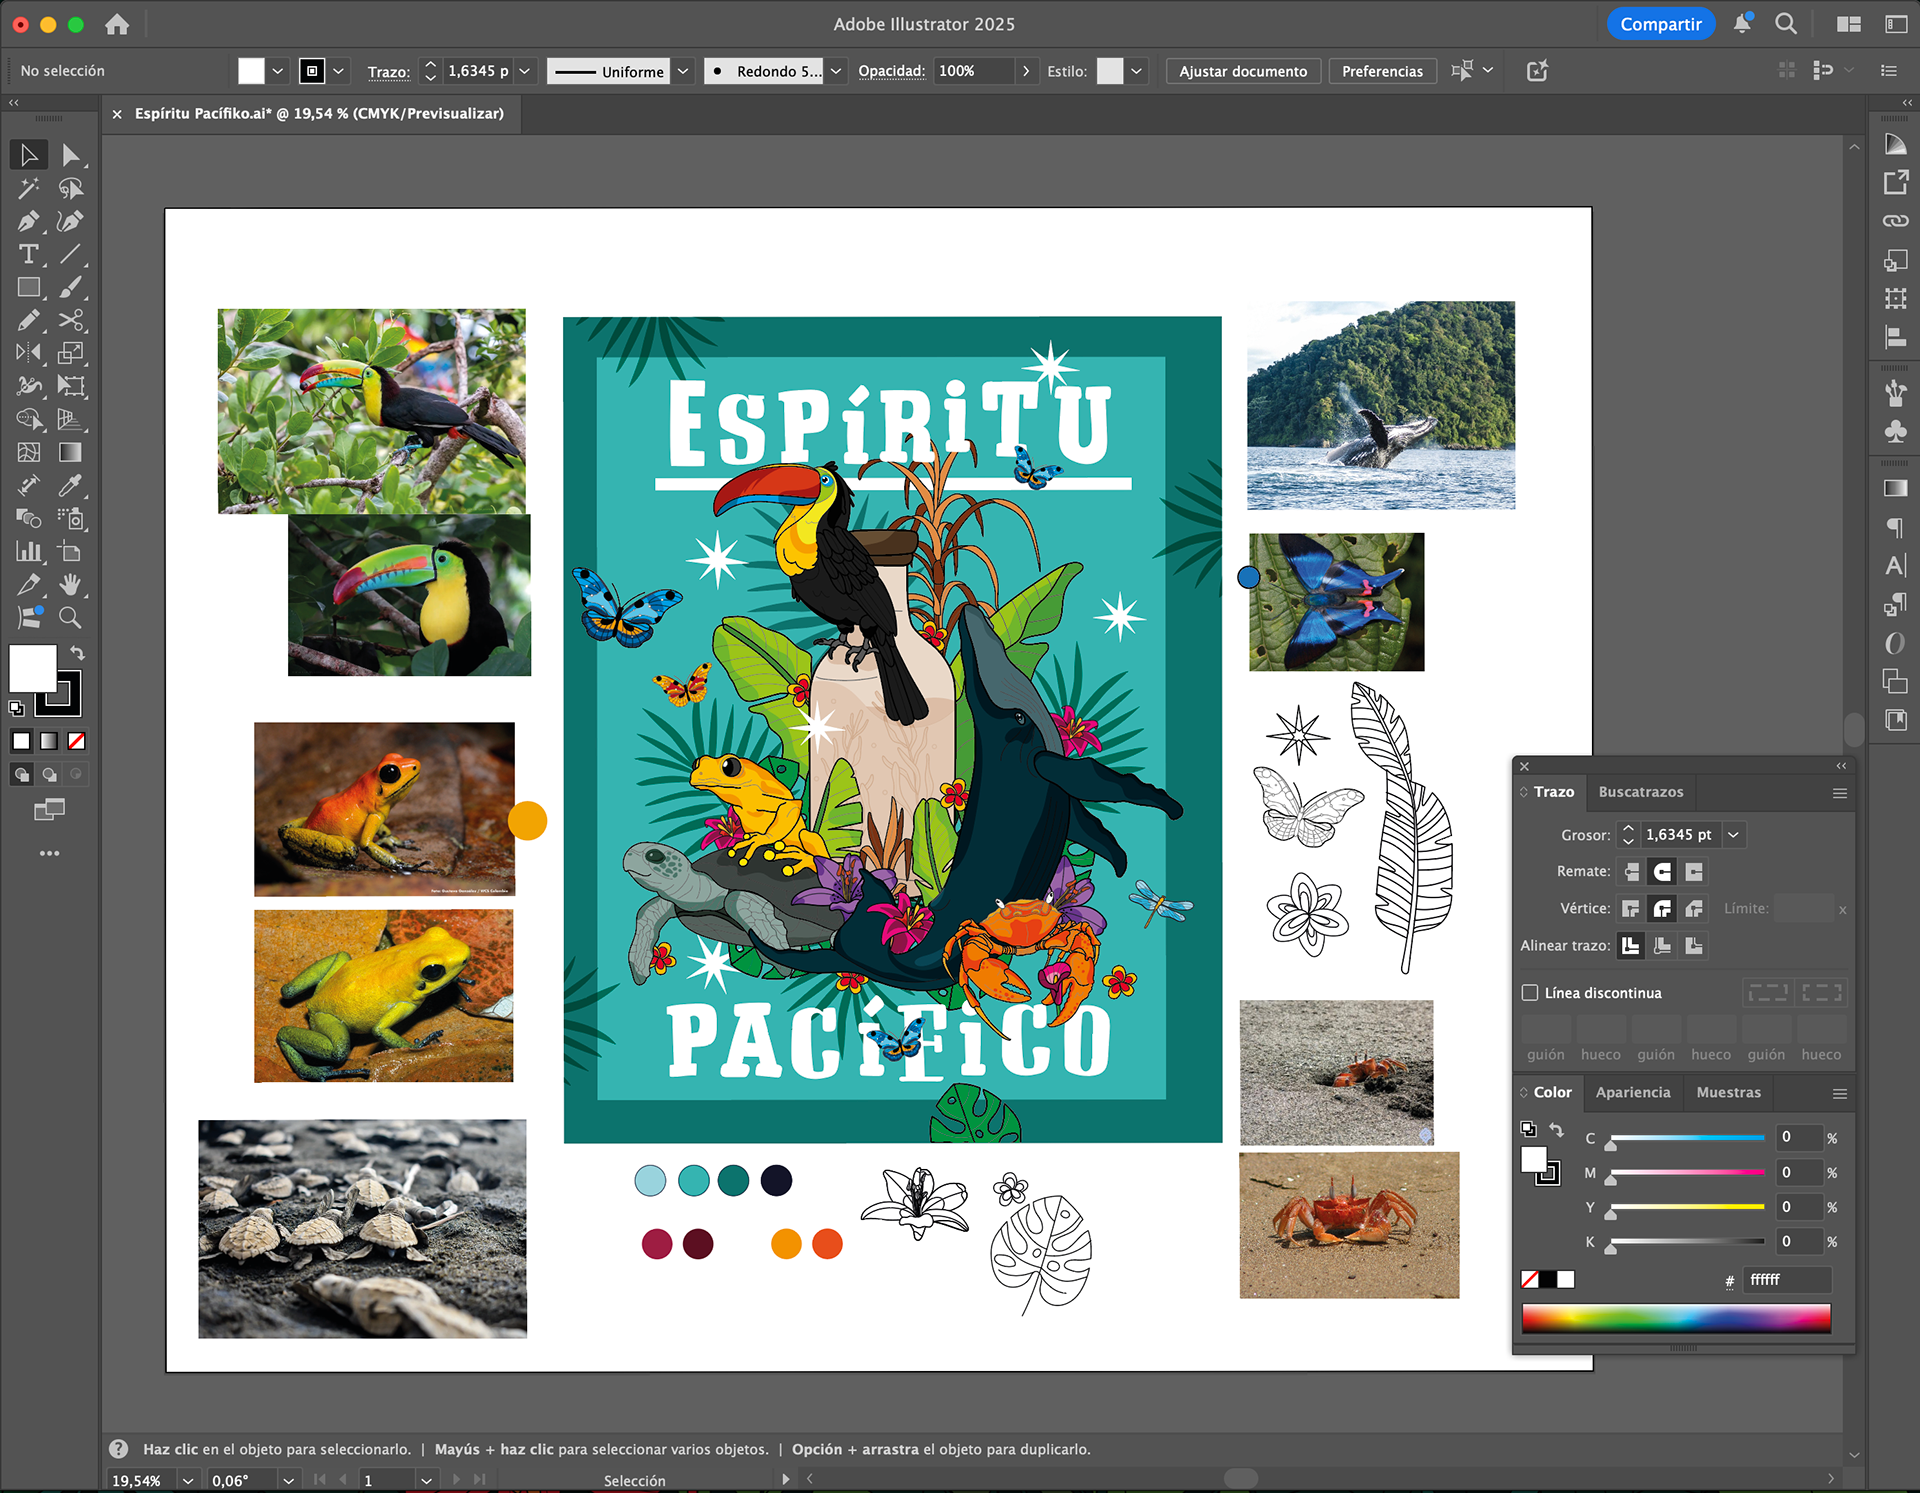Select the Eyedropper tool
1920x1493 pixels.
click(x=70, y=486)
